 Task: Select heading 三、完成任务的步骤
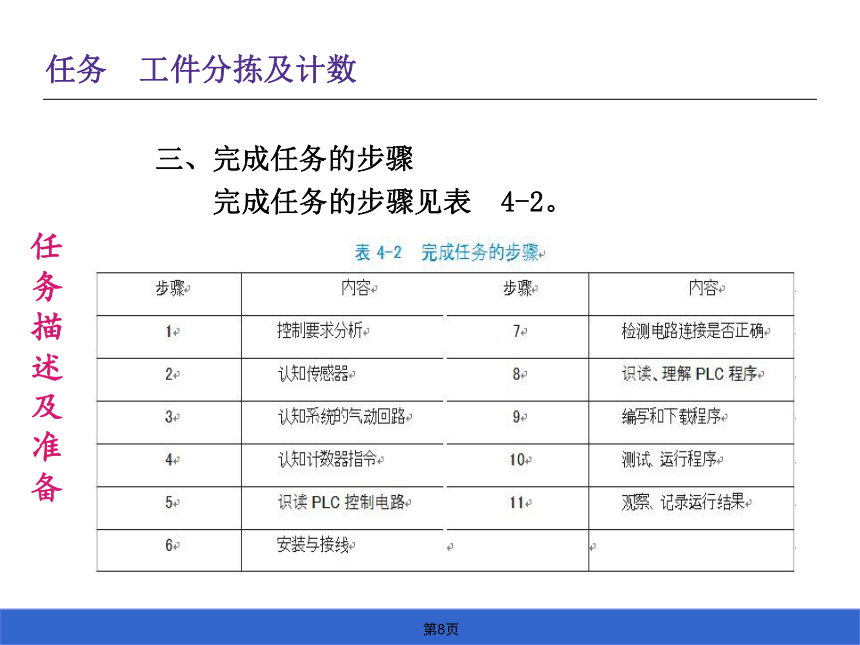point(284,159)
